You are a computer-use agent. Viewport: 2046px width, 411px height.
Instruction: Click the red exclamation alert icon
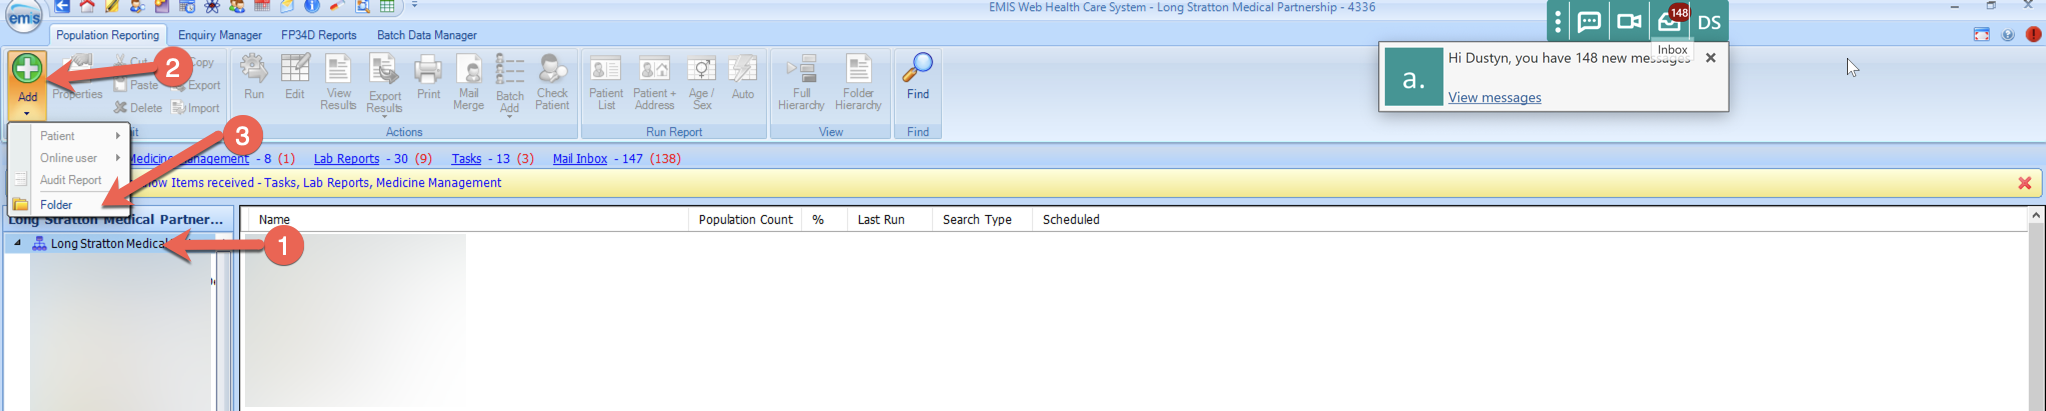coord(2033,35)
